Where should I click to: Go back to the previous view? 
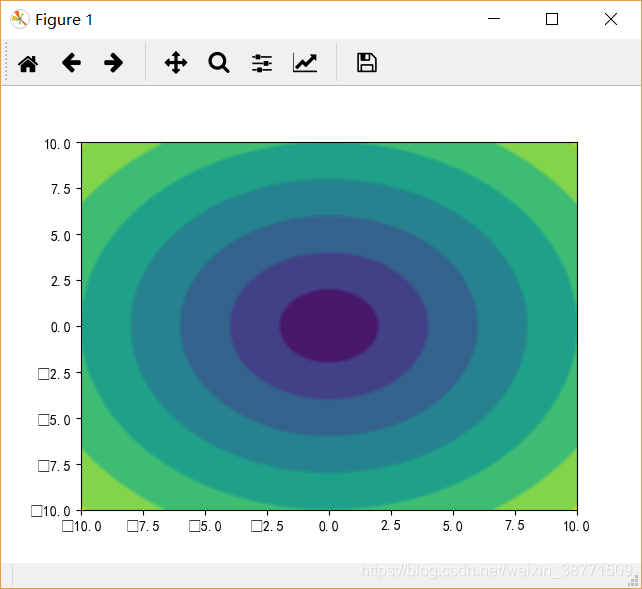click(71, 63)
